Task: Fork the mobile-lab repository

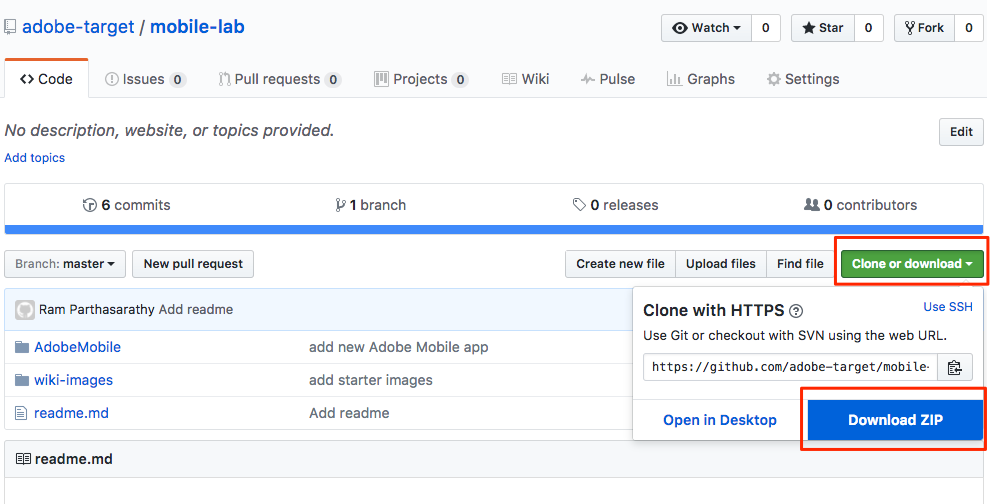Action: click(923, 28)
